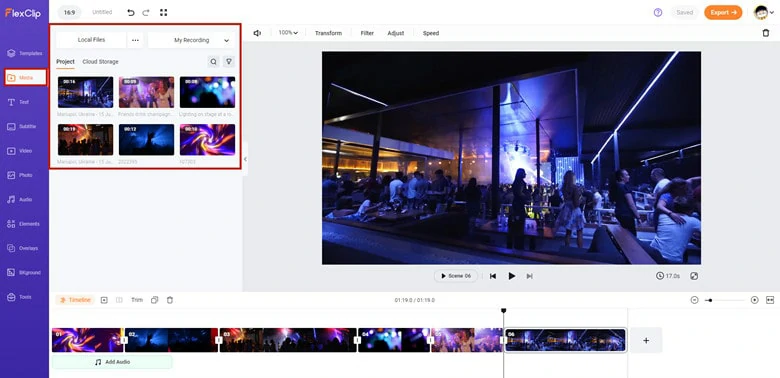Open the Templates sidebar panel
This screenshot has width=780, height=378.
pyautogui.click(x=24, y=53)
